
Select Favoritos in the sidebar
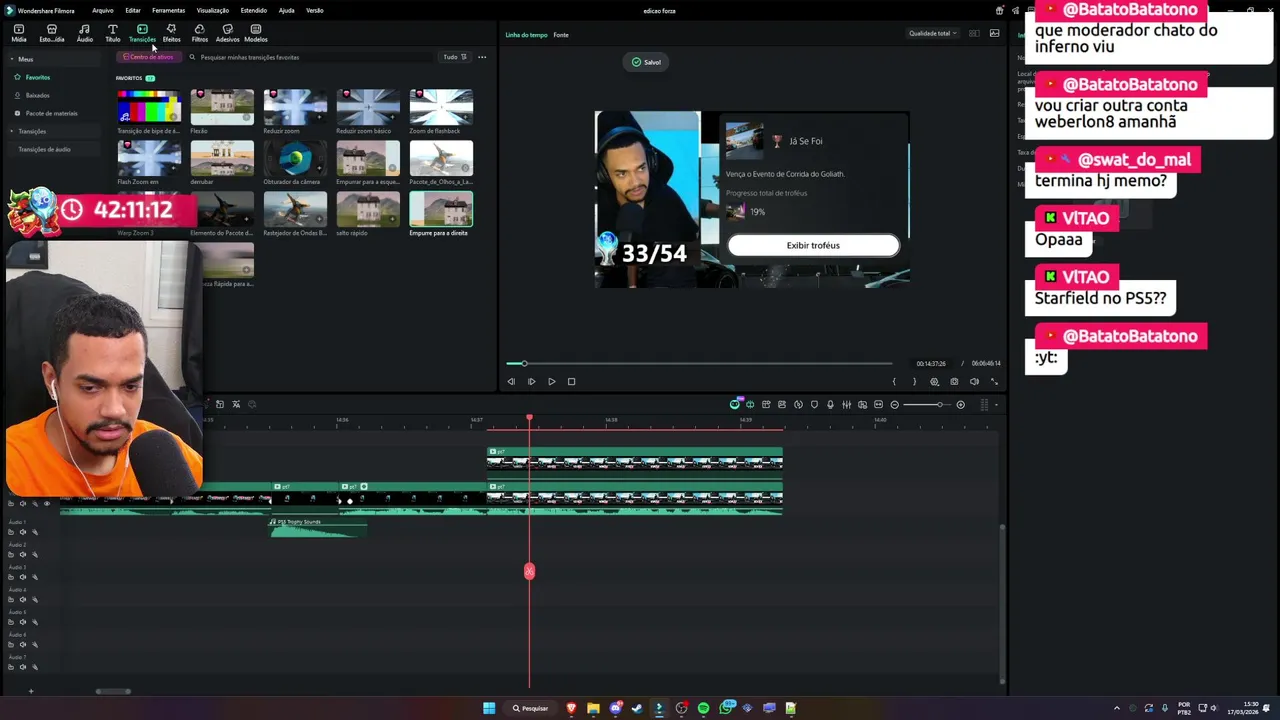37,77
